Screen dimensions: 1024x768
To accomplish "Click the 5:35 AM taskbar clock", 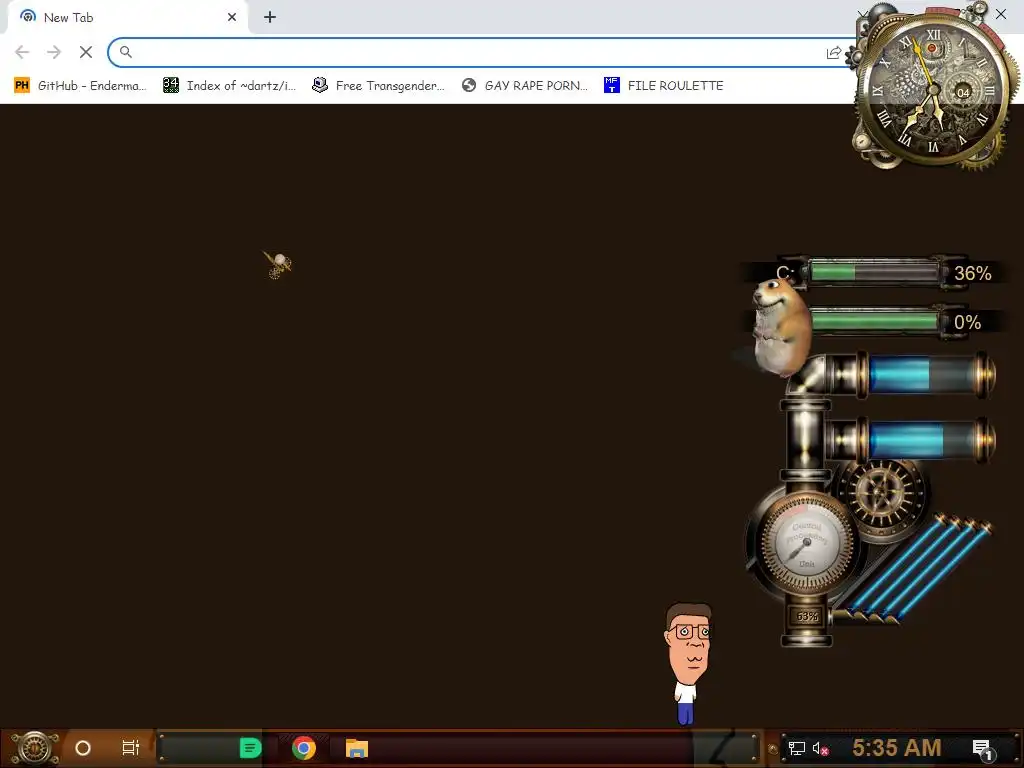I will 896,748.
